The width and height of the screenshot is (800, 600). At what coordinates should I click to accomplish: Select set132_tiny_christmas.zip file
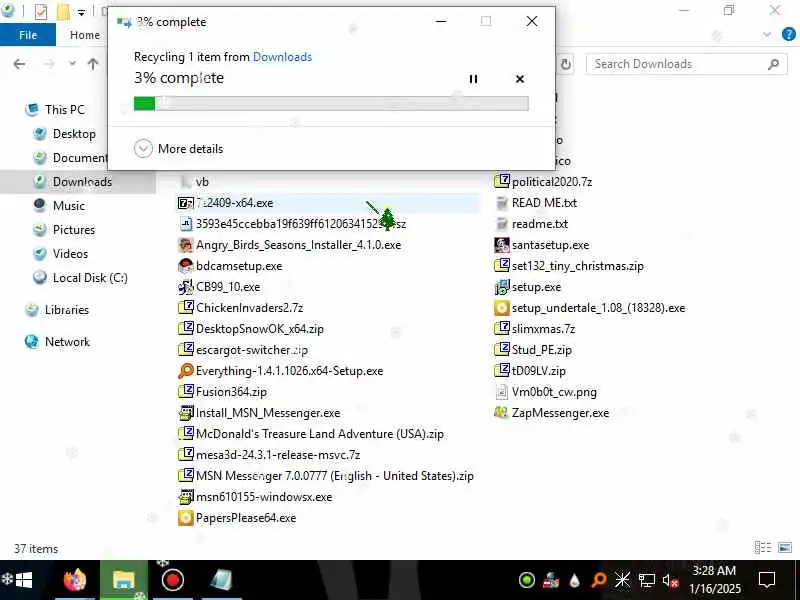pos(569,266)
